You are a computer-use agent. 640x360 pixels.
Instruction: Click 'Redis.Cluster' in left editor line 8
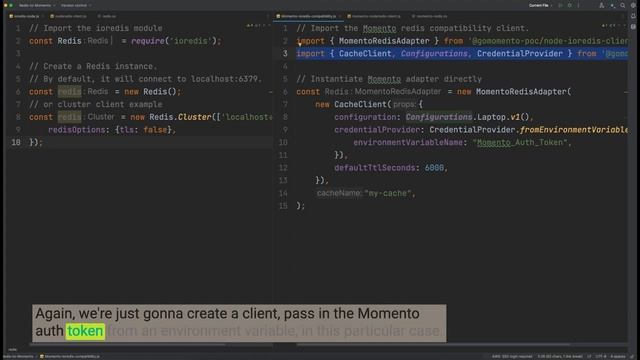180,117
